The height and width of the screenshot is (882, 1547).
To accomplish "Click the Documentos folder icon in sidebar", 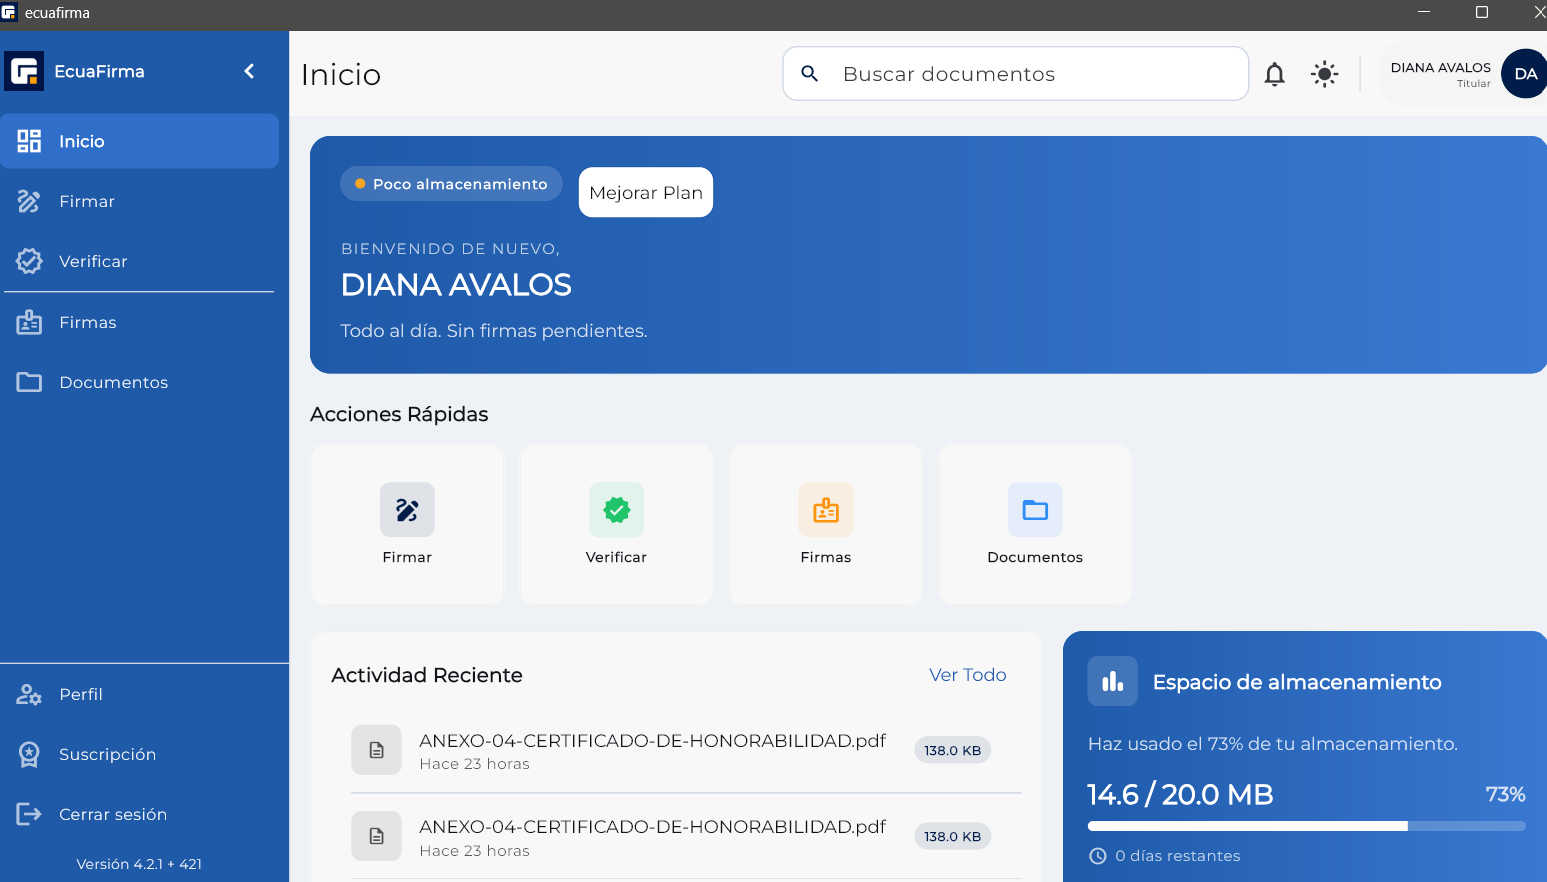I will (x=29, y=382).
